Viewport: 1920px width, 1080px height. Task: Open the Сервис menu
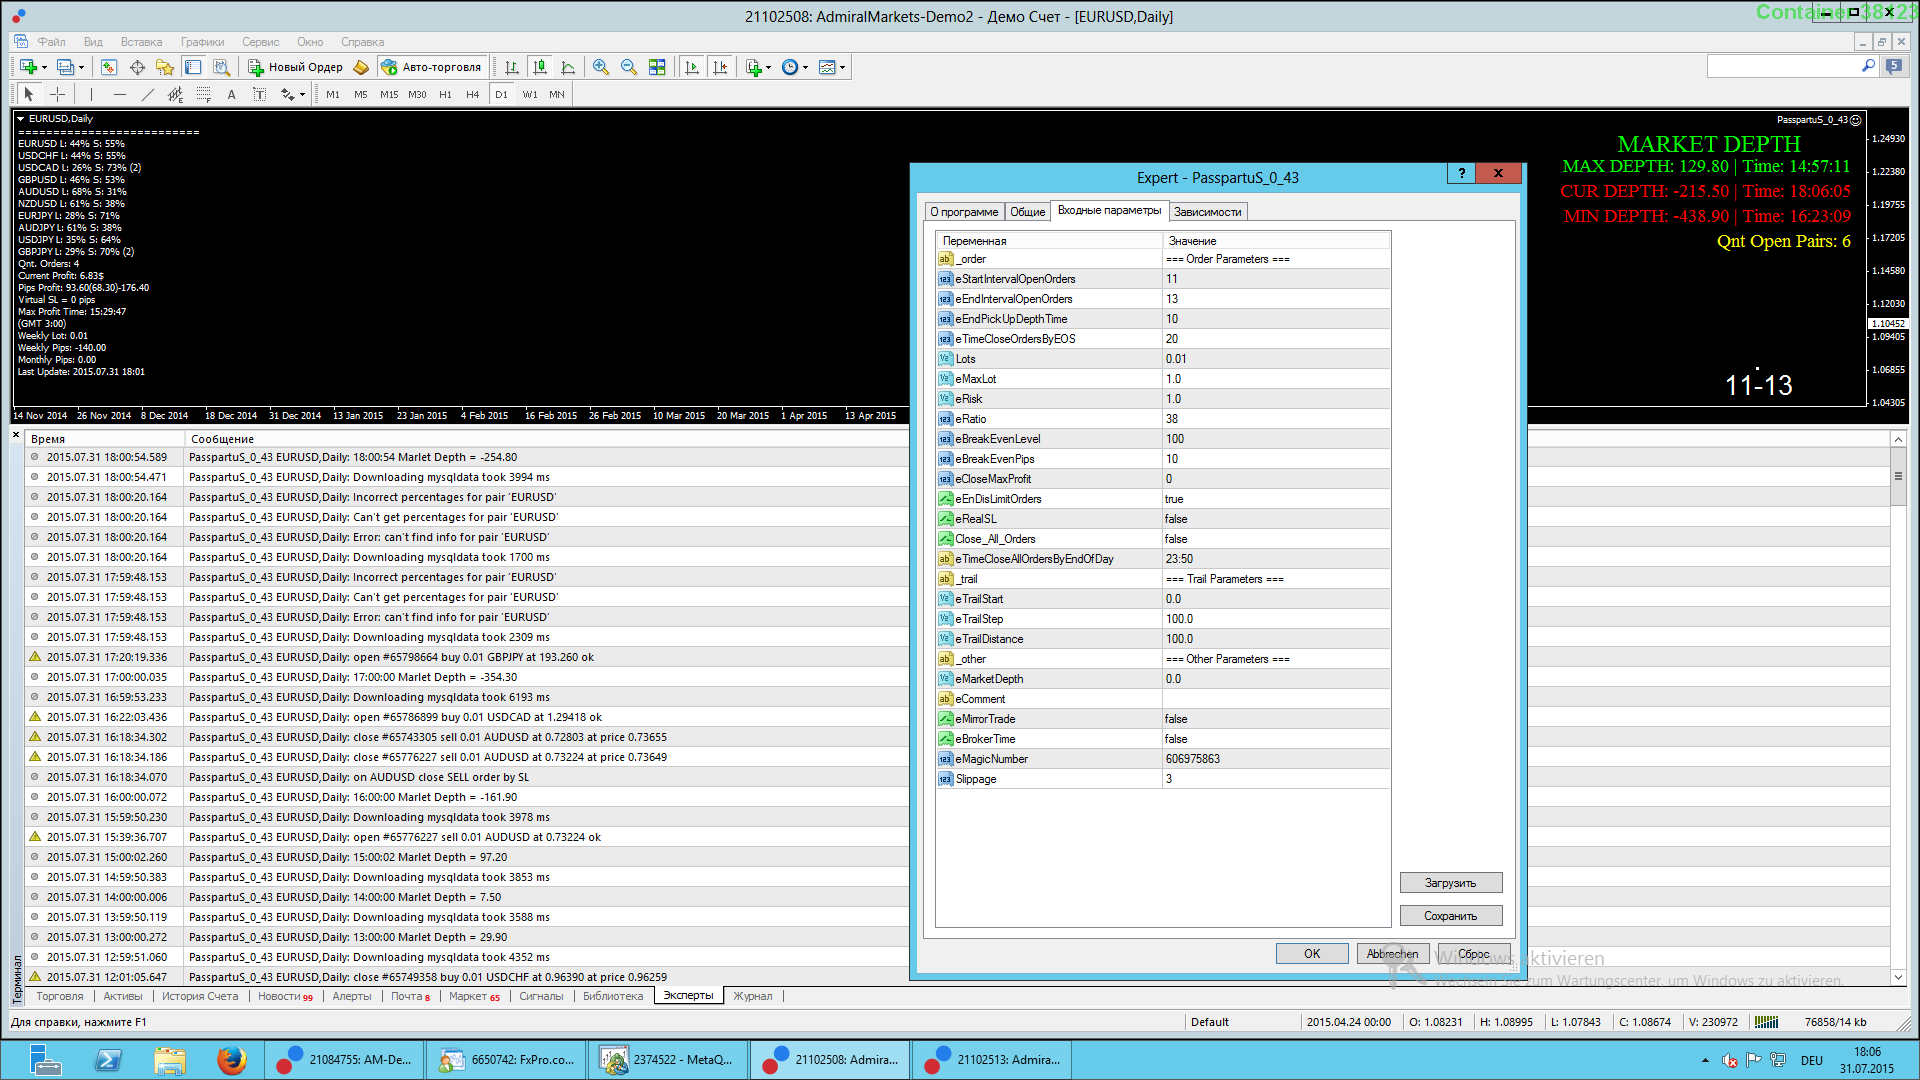[260, 42]
